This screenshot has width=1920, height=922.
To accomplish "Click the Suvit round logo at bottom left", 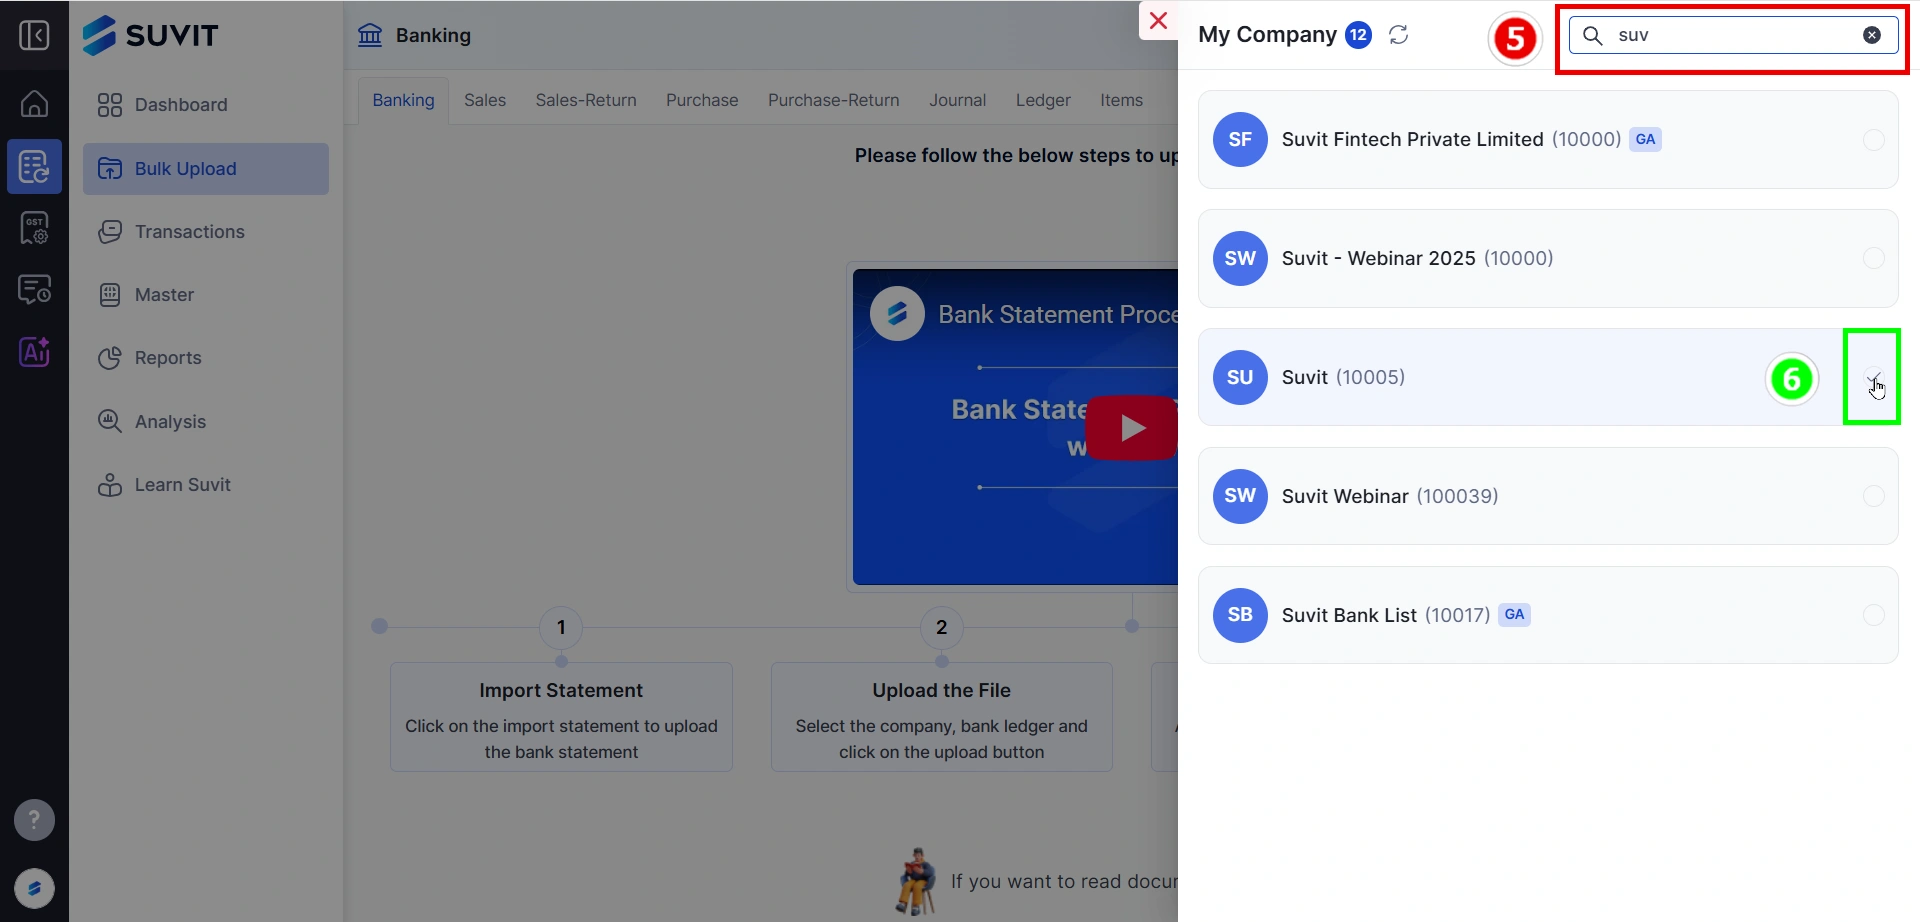I will tap(34, 888).
